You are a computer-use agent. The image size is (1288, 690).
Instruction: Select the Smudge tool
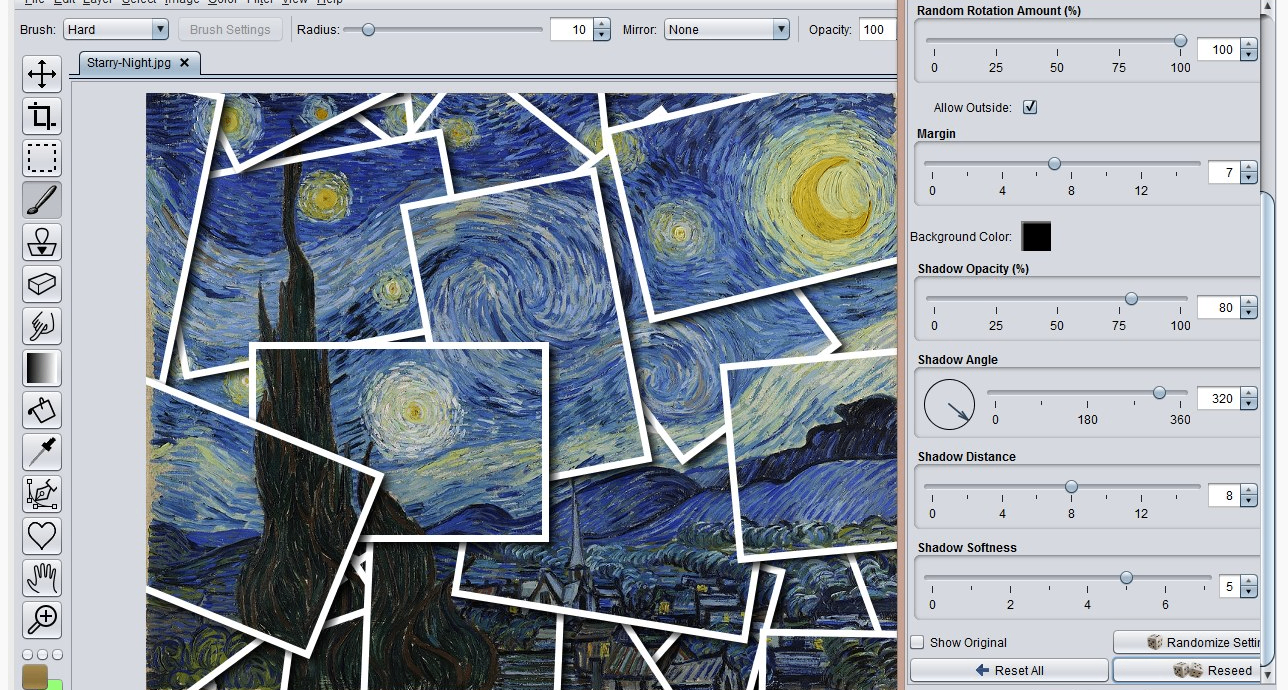pos(42,326)
